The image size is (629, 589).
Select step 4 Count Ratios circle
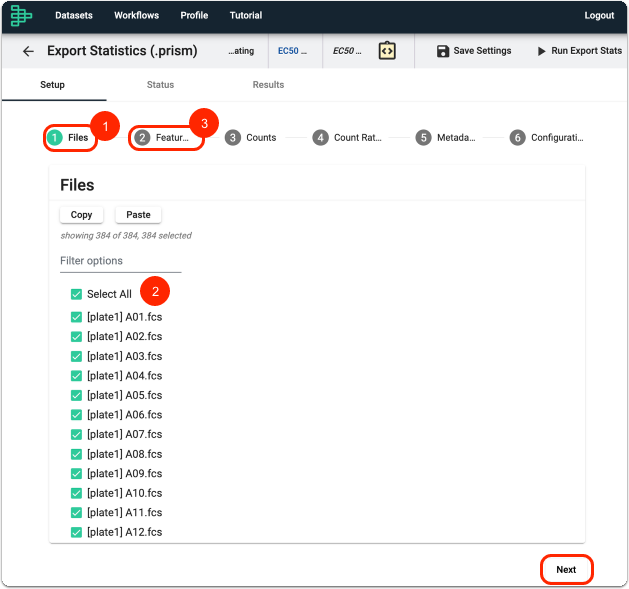(x=321, y=138)
